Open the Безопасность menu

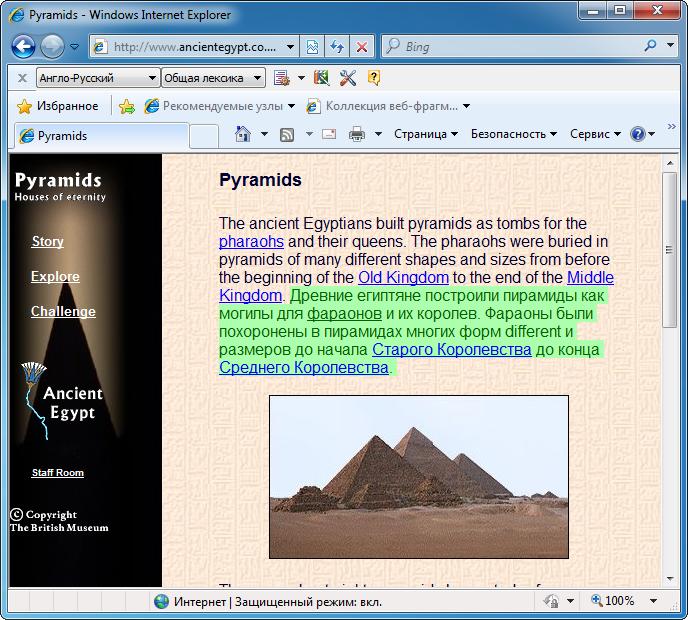(x=514, y=134)
